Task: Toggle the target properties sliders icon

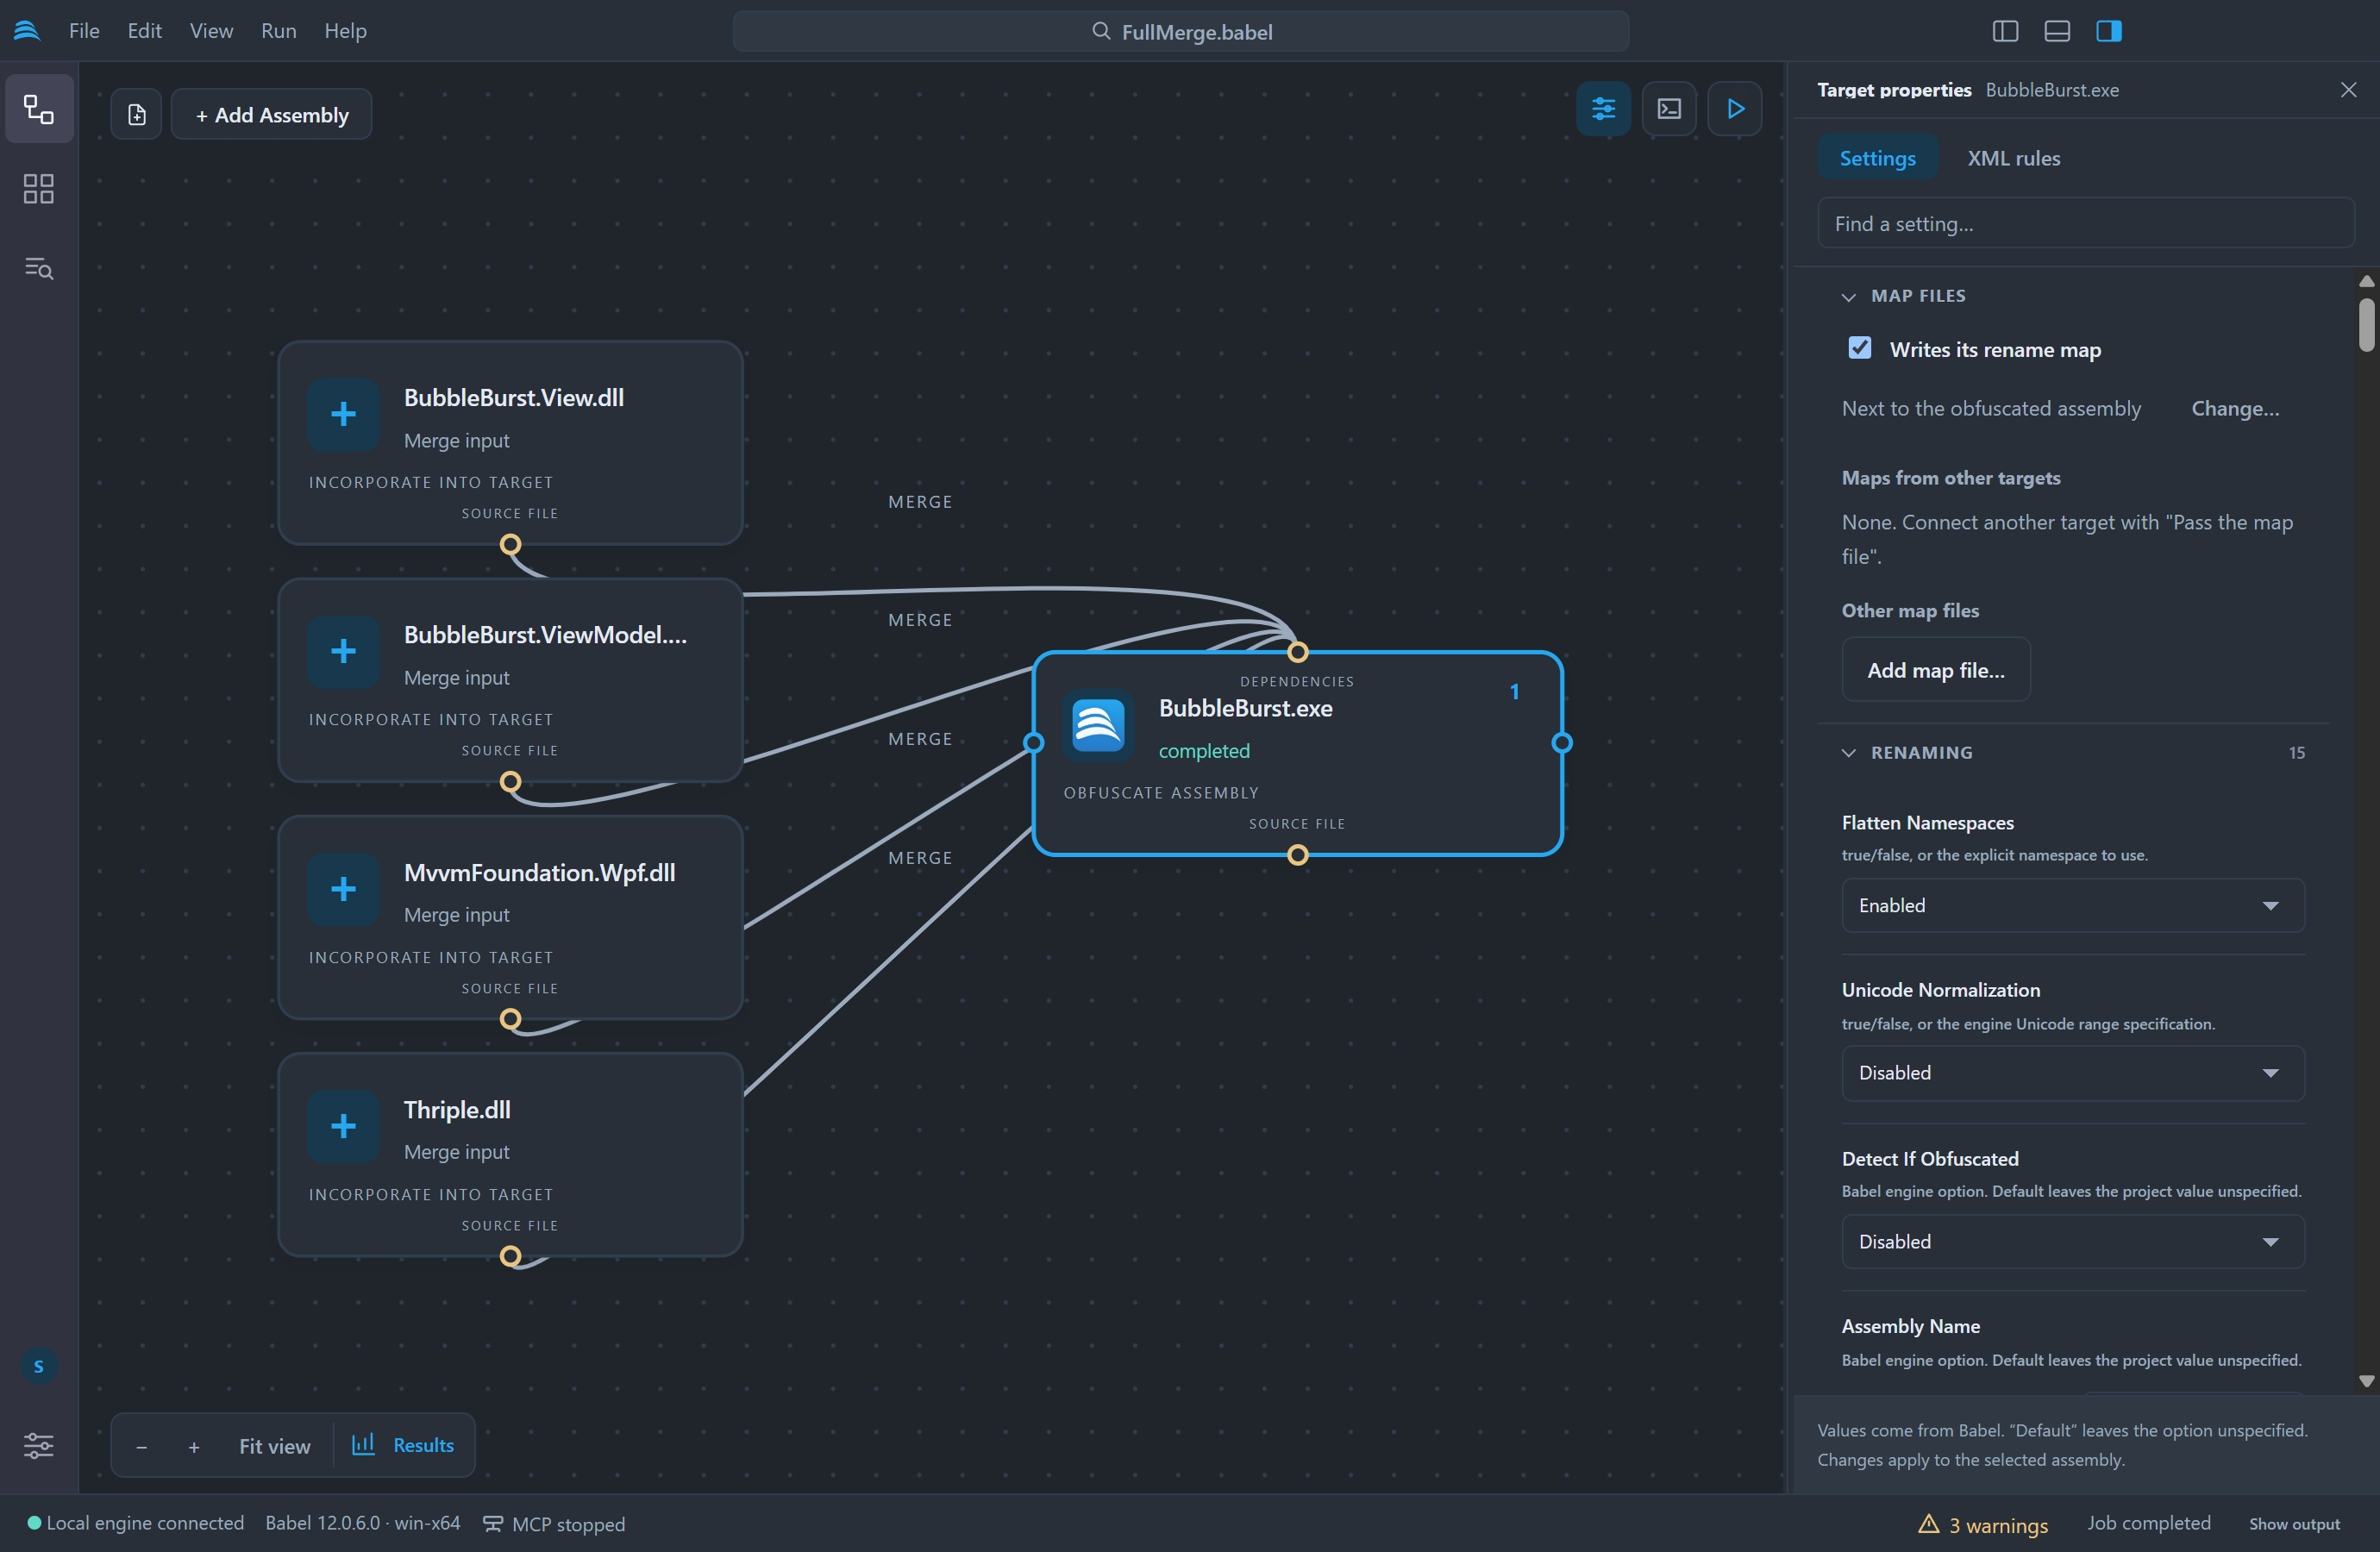Action: tap(1603, 108)
